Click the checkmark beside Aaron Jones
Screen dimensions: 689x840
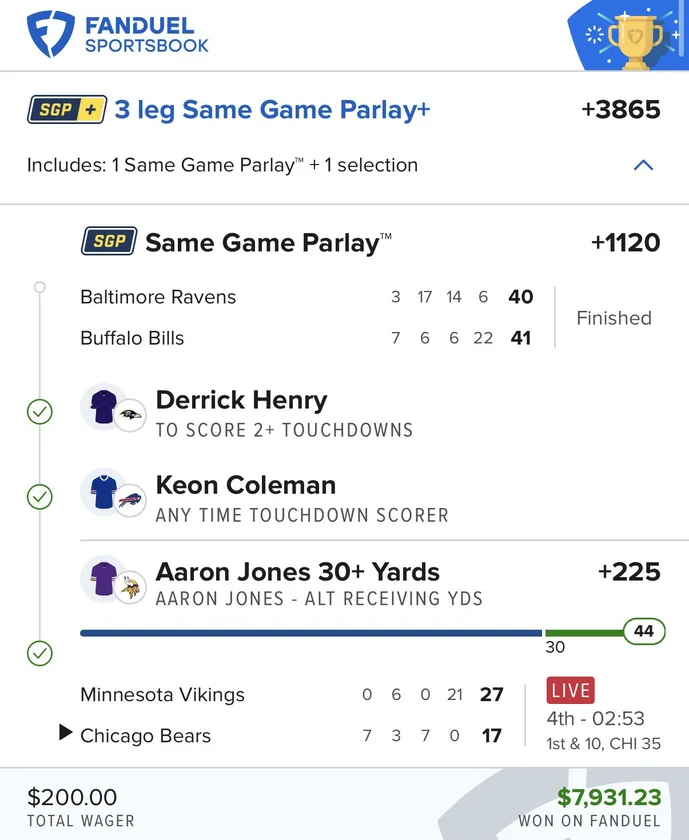click(39, 653)
